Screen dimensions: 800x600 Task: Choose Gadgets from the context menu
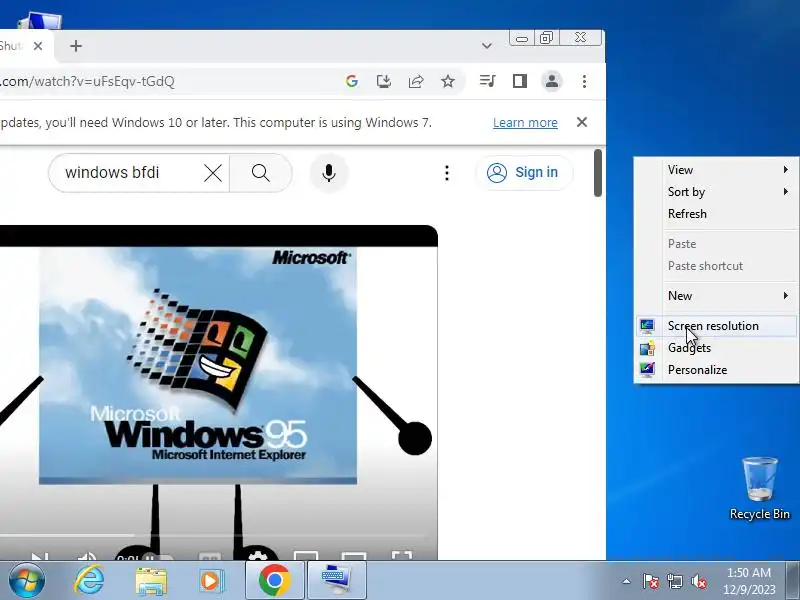716,348
